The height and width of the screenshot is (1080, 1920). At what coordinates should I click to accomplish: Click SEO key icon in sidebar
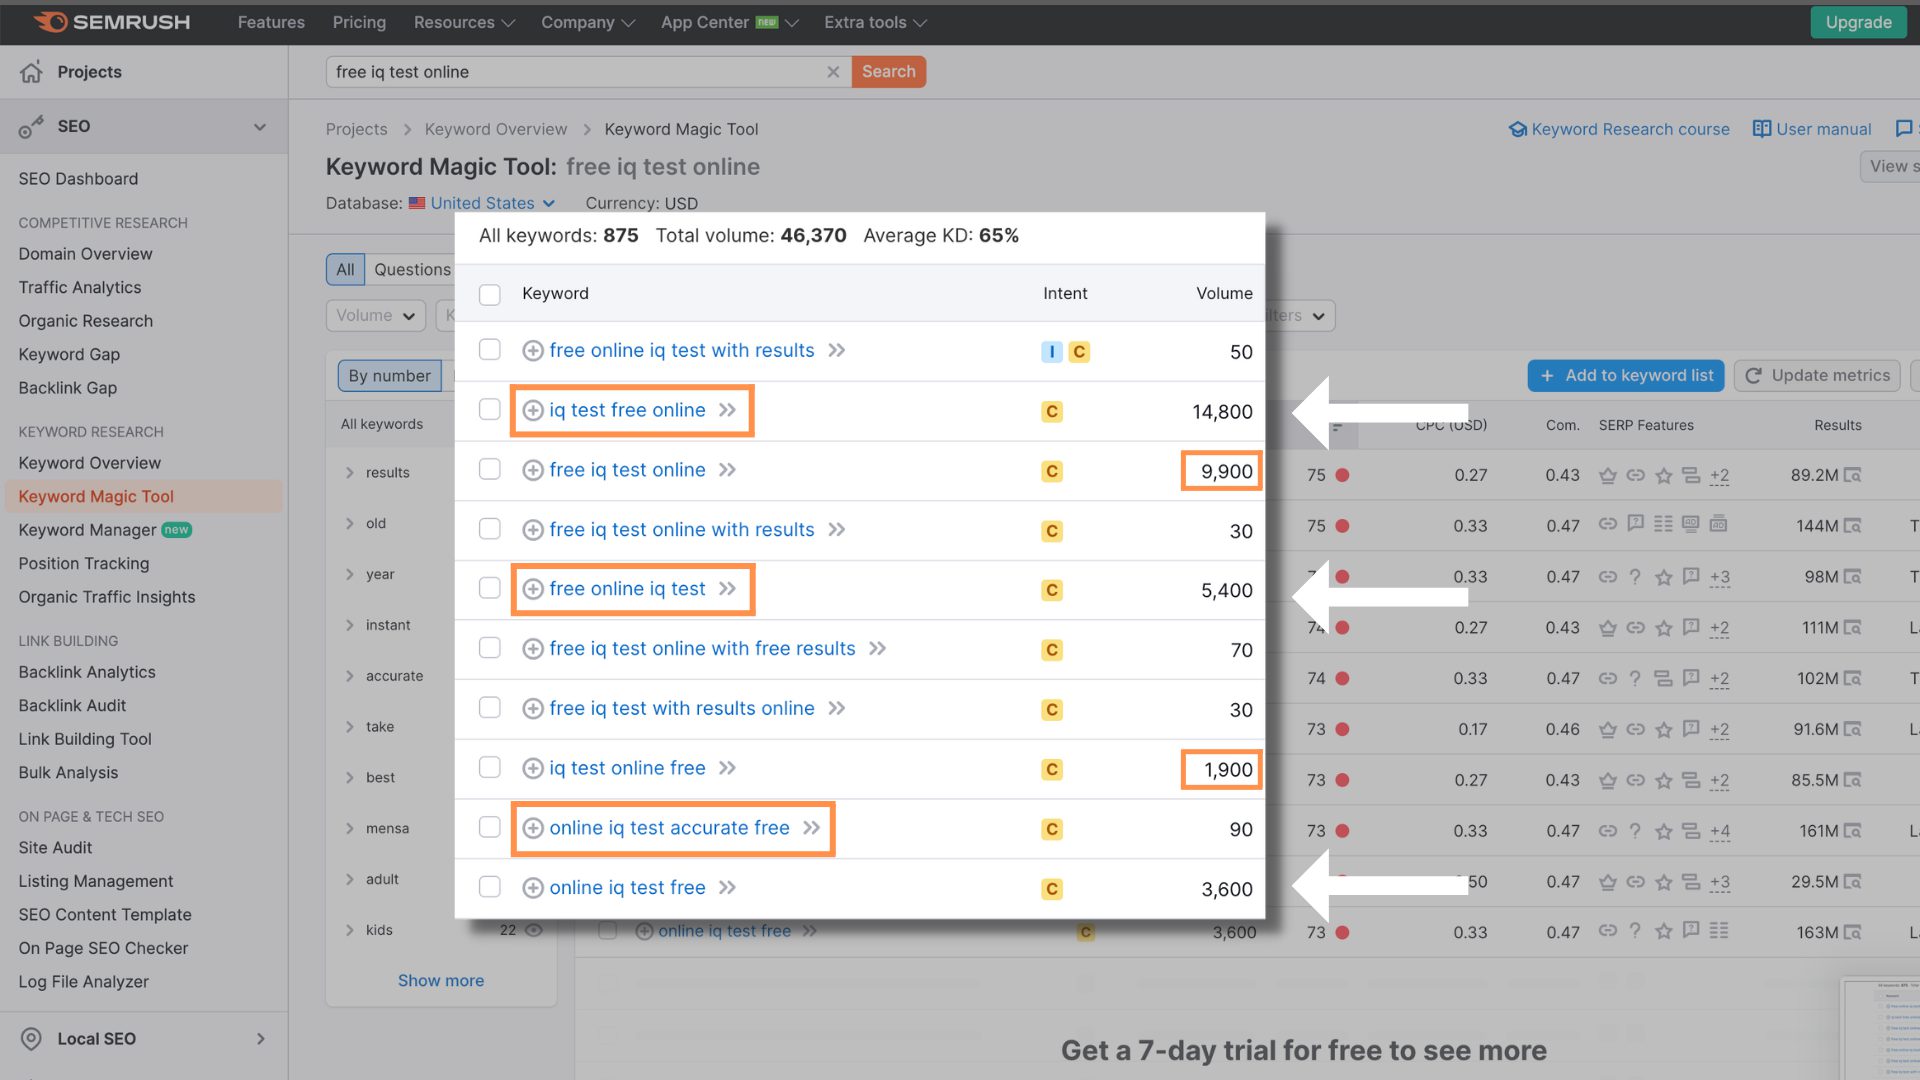pyautogui.click(x=31, y=127)
